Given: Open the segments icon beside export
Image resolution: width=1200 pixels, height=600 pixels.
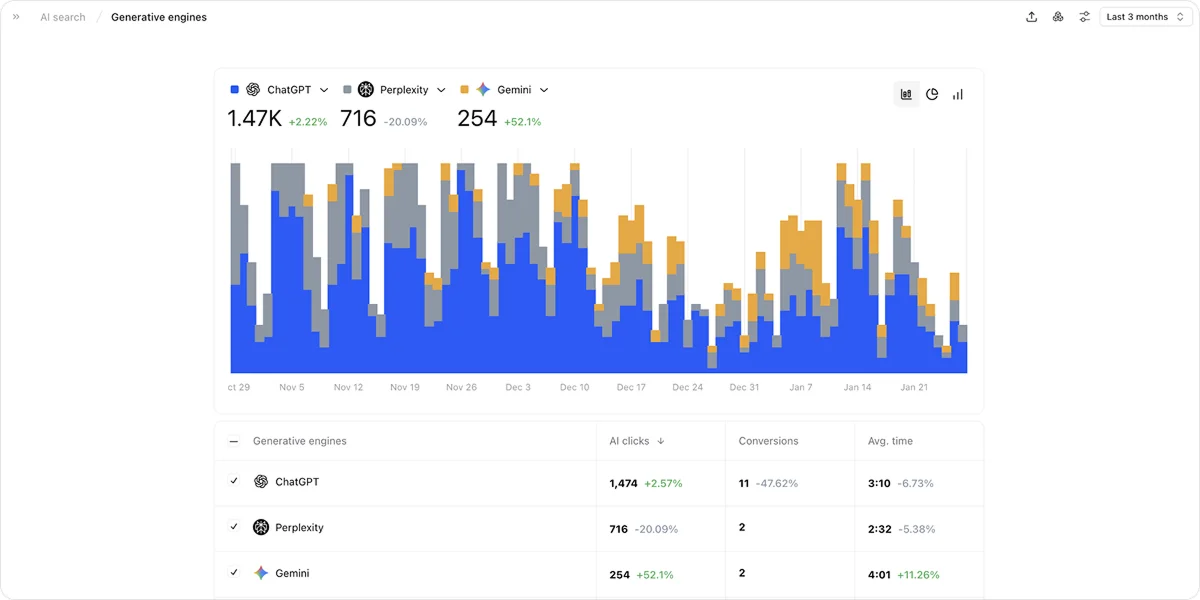Looking at the screenshot, I should coord(1058,17).
